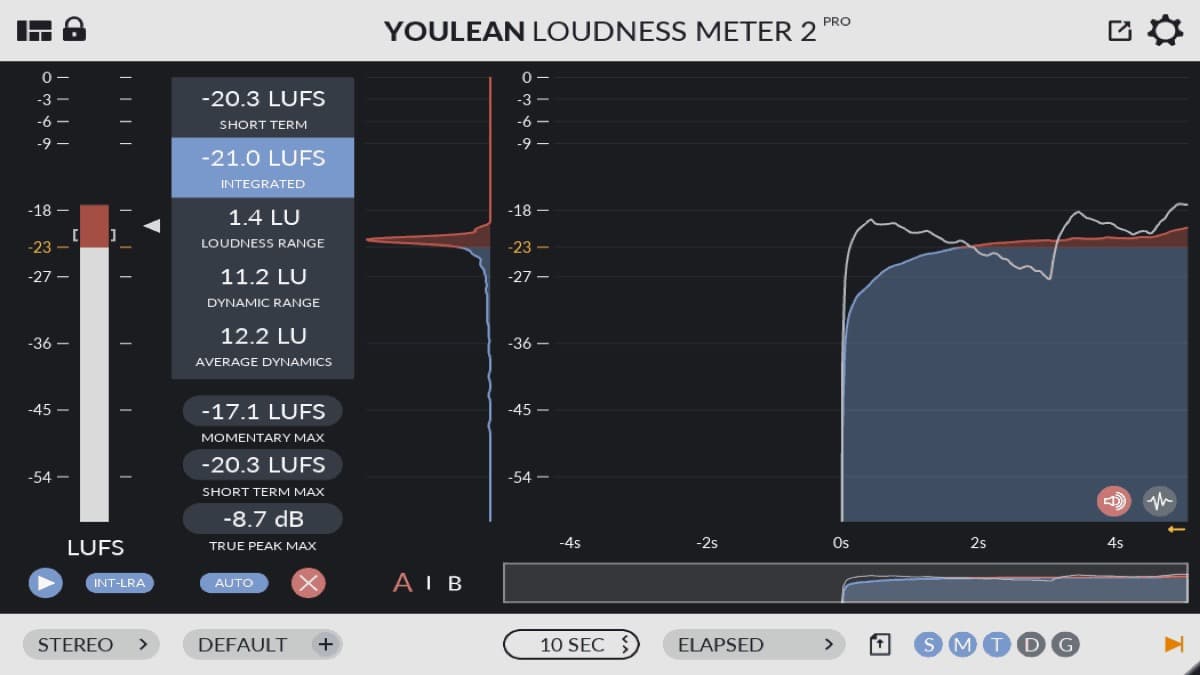This screenshot has height=675, width=1200.
Task: Toggle the AUTO button
Action: point(234,583)
